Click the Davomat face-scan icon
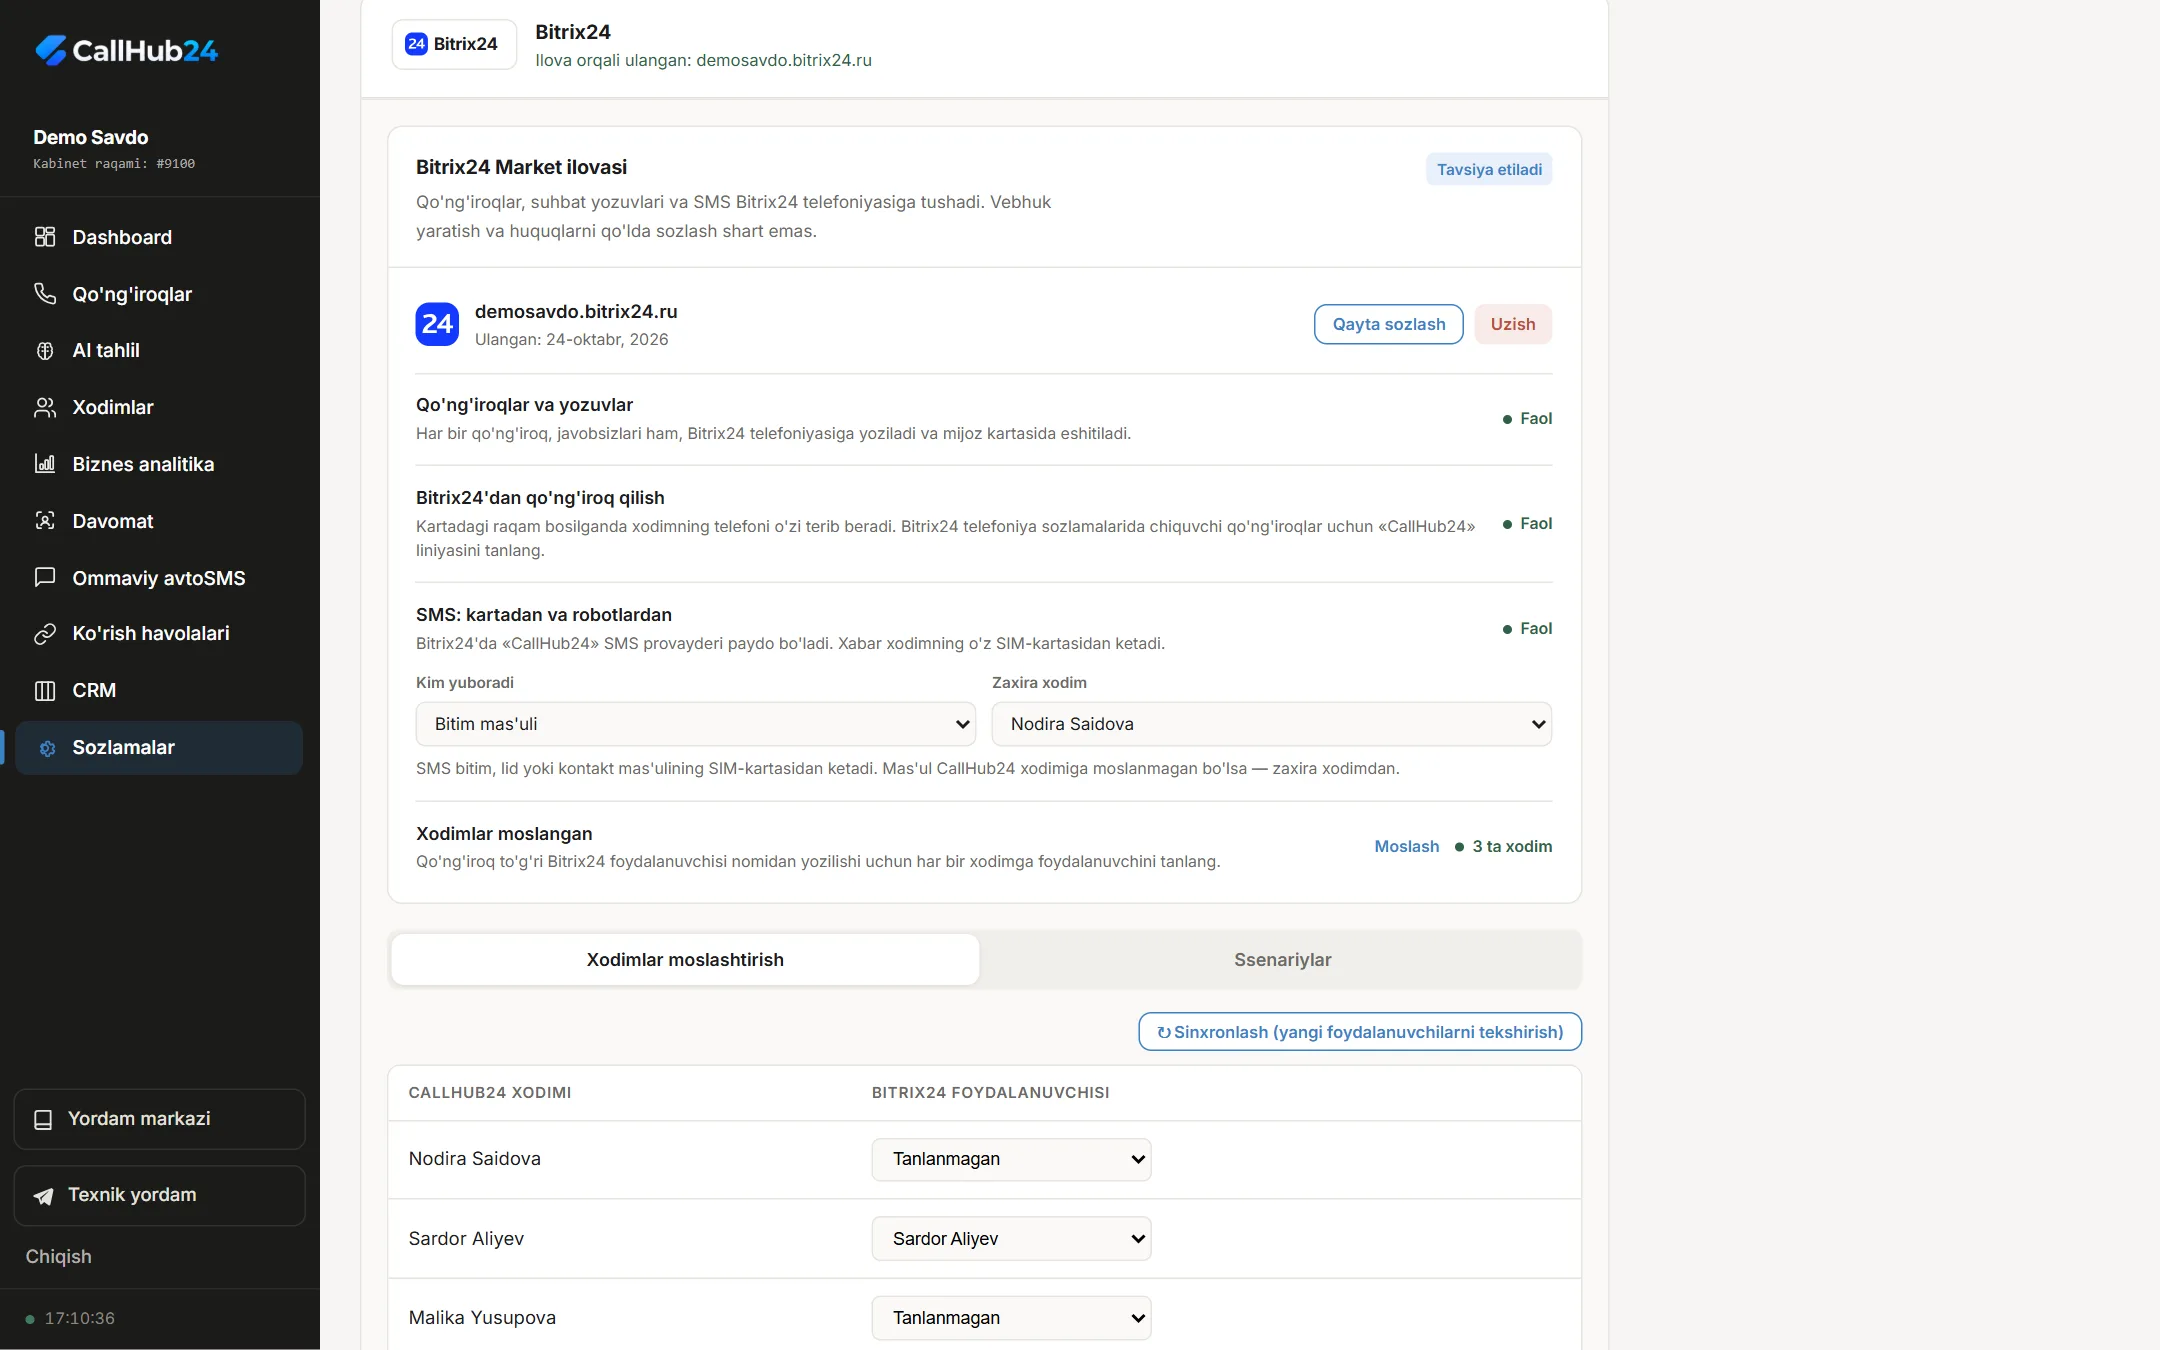The height and width of the screenshot is (1350, 2160). 45,520
